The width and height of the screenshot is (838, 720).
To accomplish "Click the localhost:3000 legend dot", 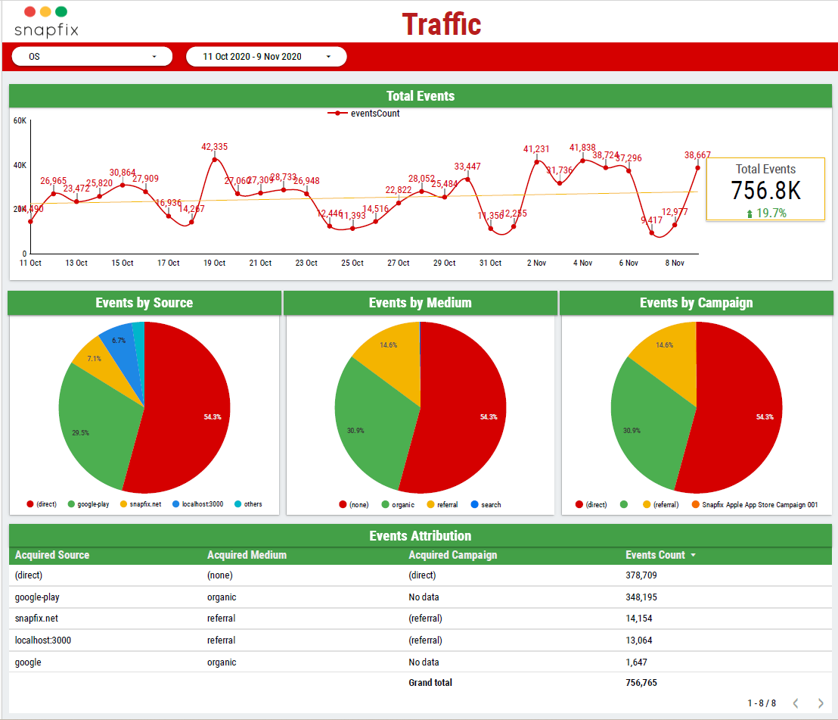I will pos(176,504).
